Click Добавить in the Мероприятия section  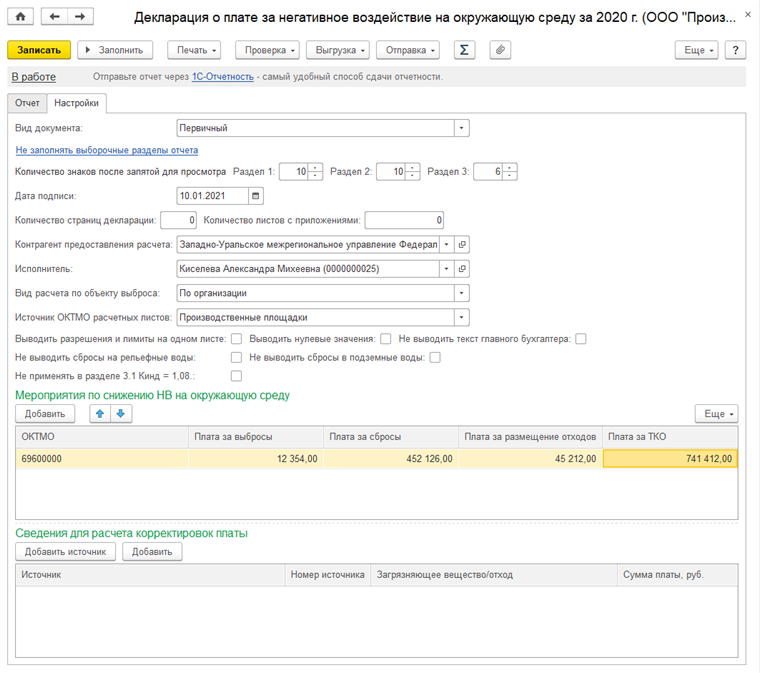click(45, 414)
